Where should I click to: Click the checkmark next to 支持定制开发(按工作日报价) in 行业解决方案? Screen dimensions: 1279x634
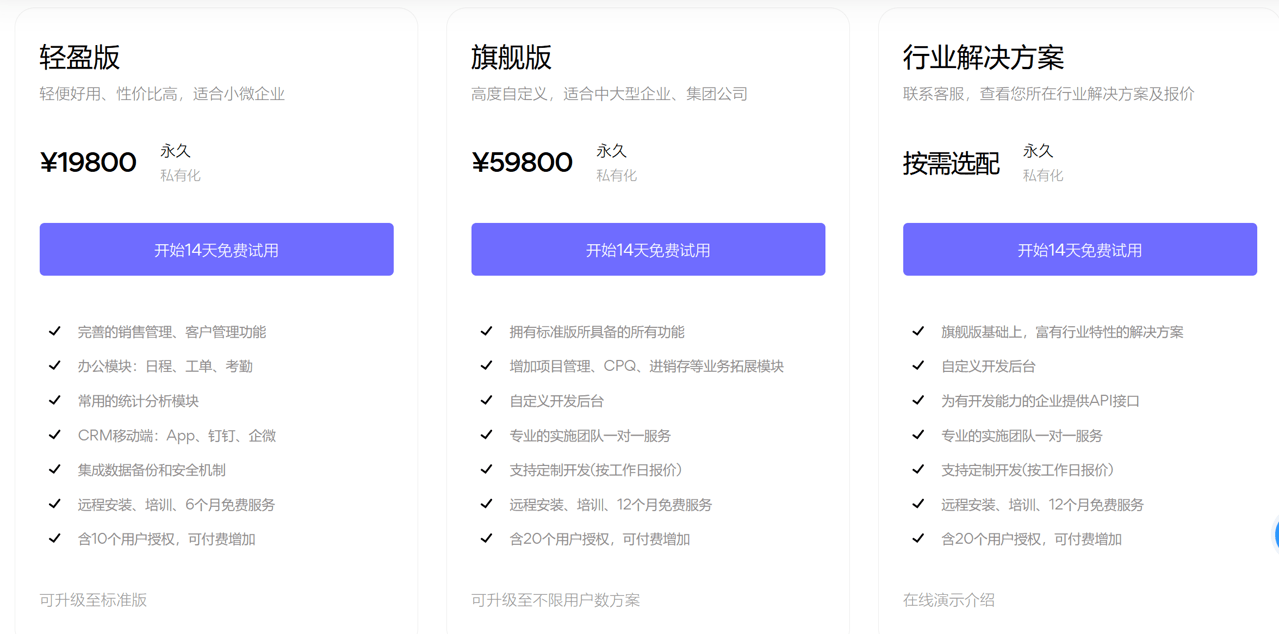[917, 470]
